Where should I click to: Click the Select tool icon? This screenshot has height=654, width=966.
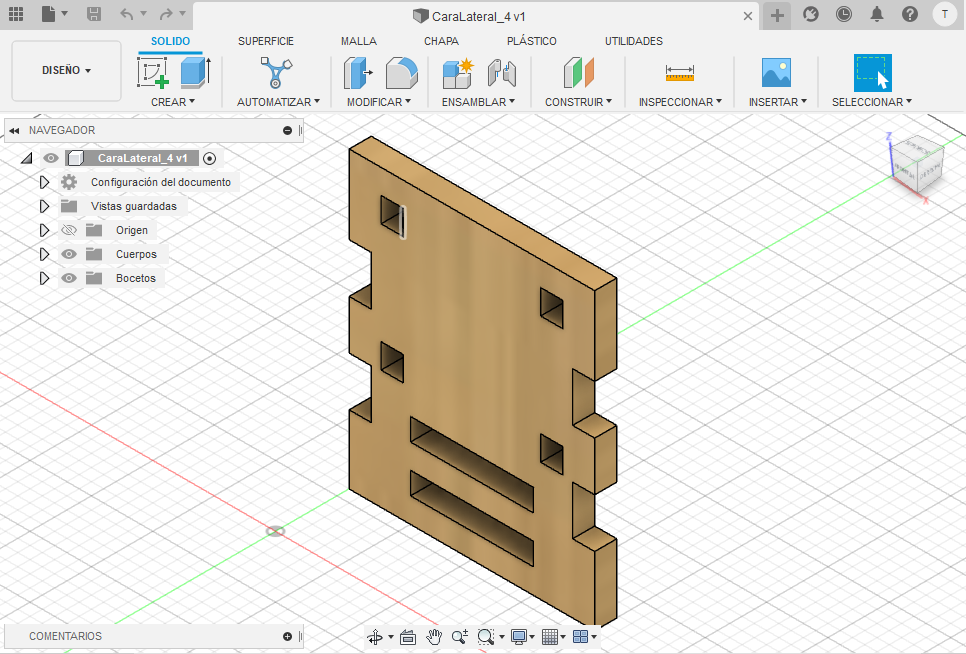872,73
